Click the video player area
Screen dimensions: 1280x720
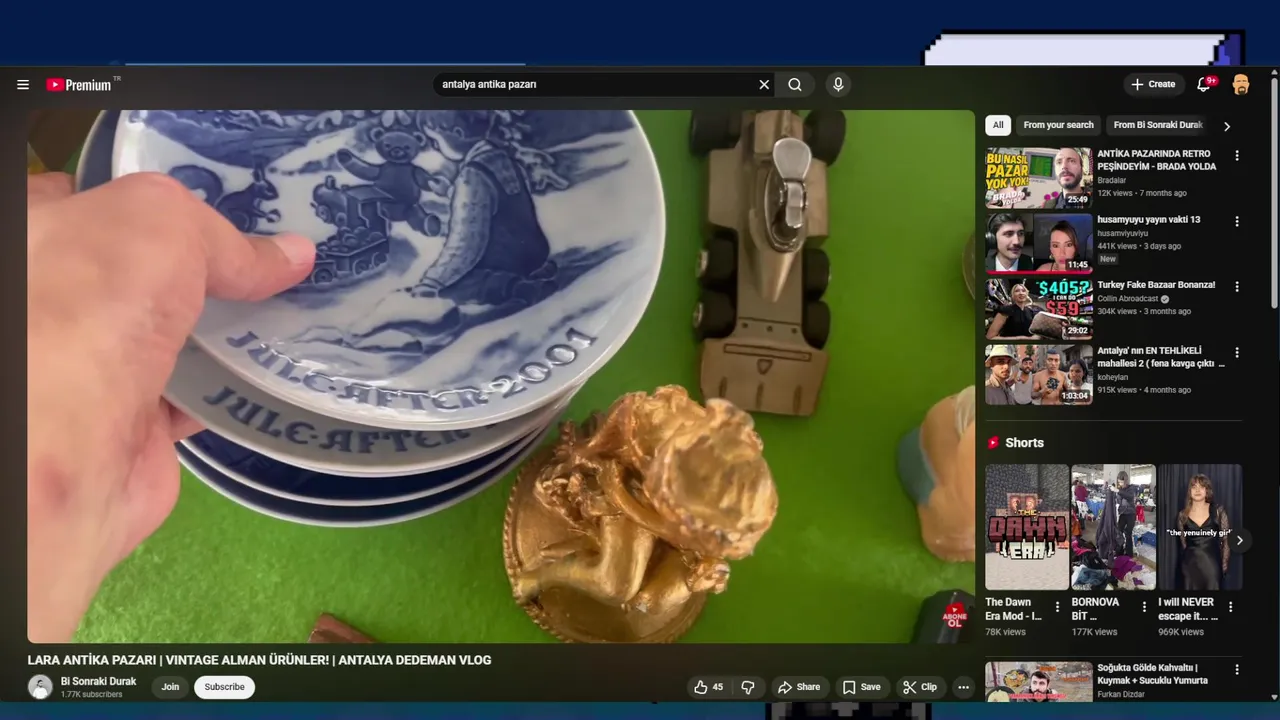(500, 376)
